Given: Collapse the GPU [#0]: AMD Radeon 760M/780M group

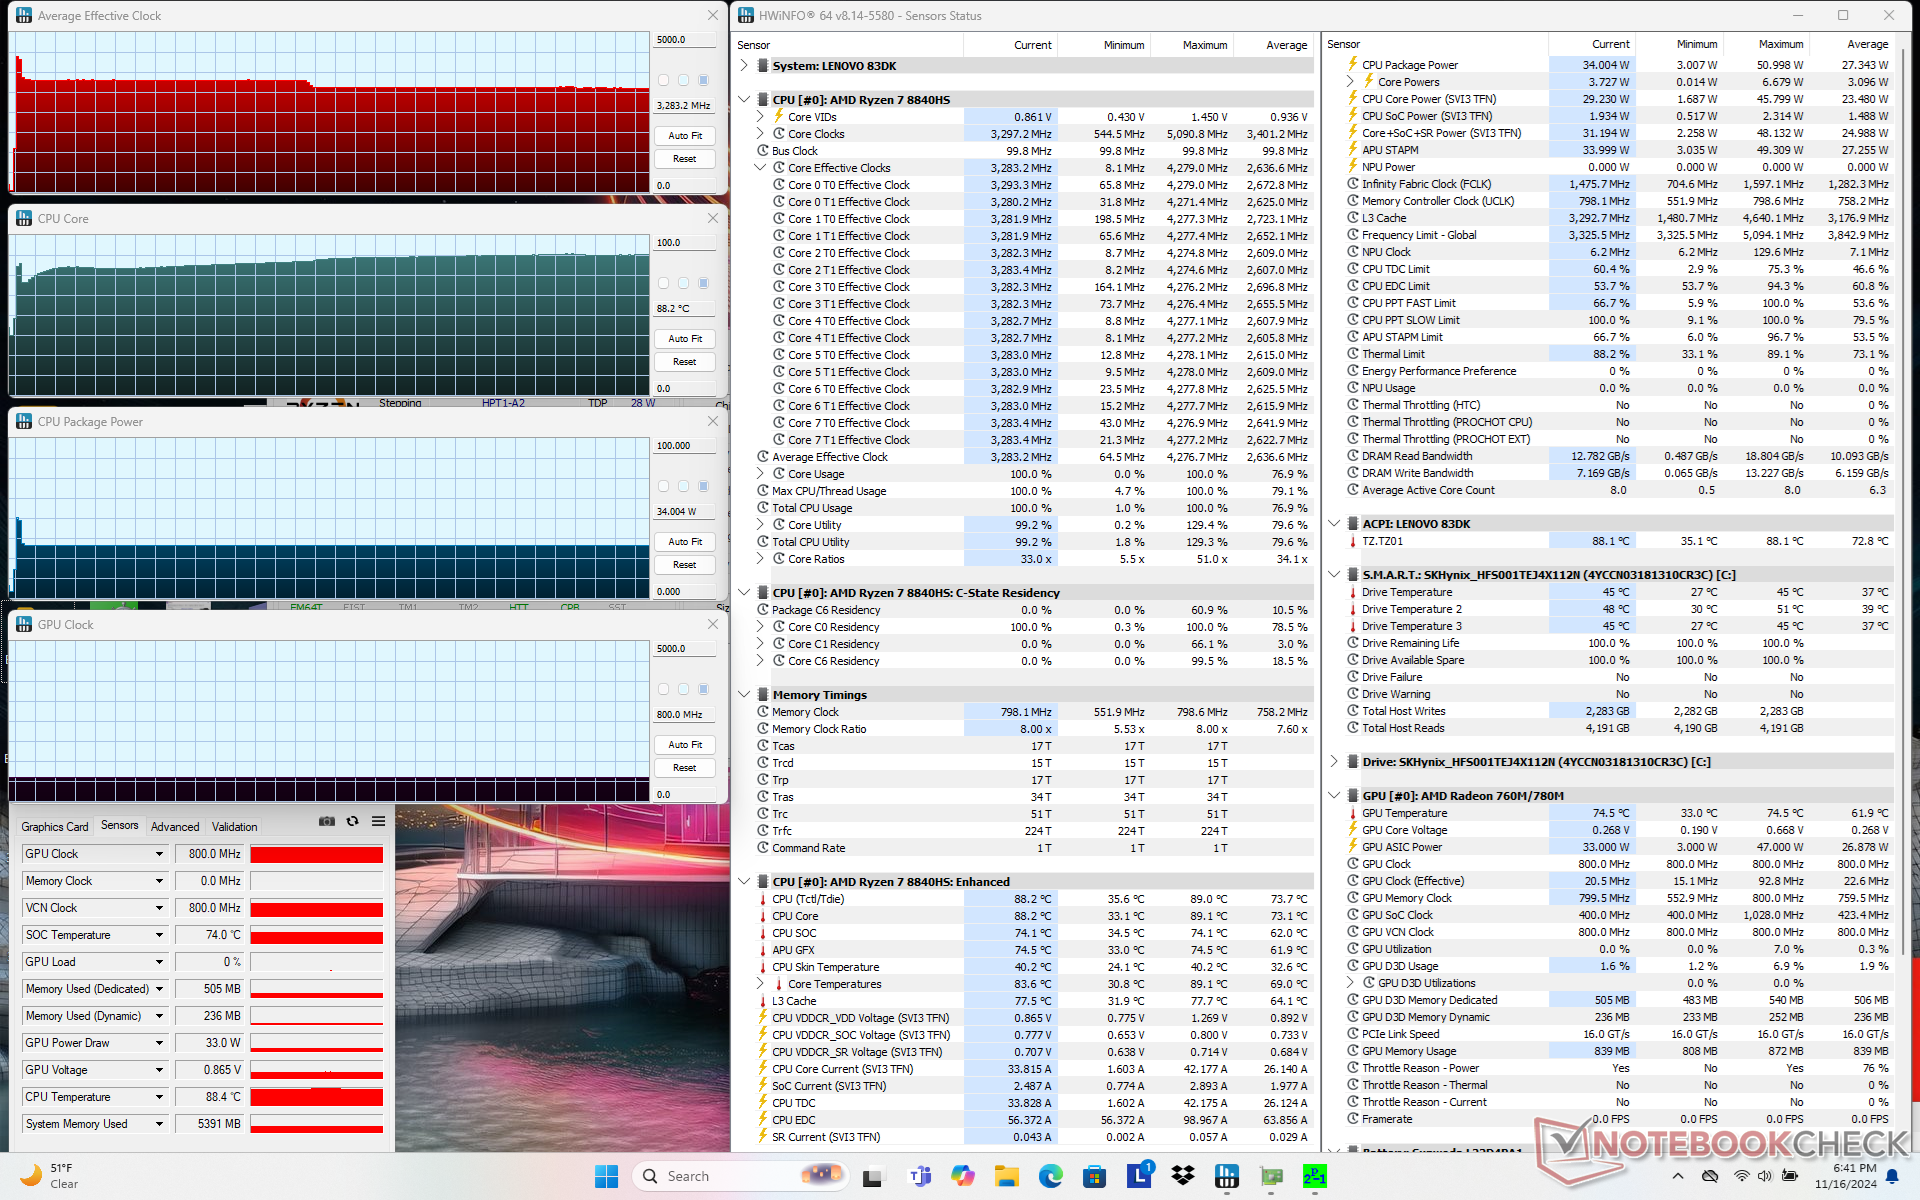Looking at the screenshot, I should (x=1333, y=796).
